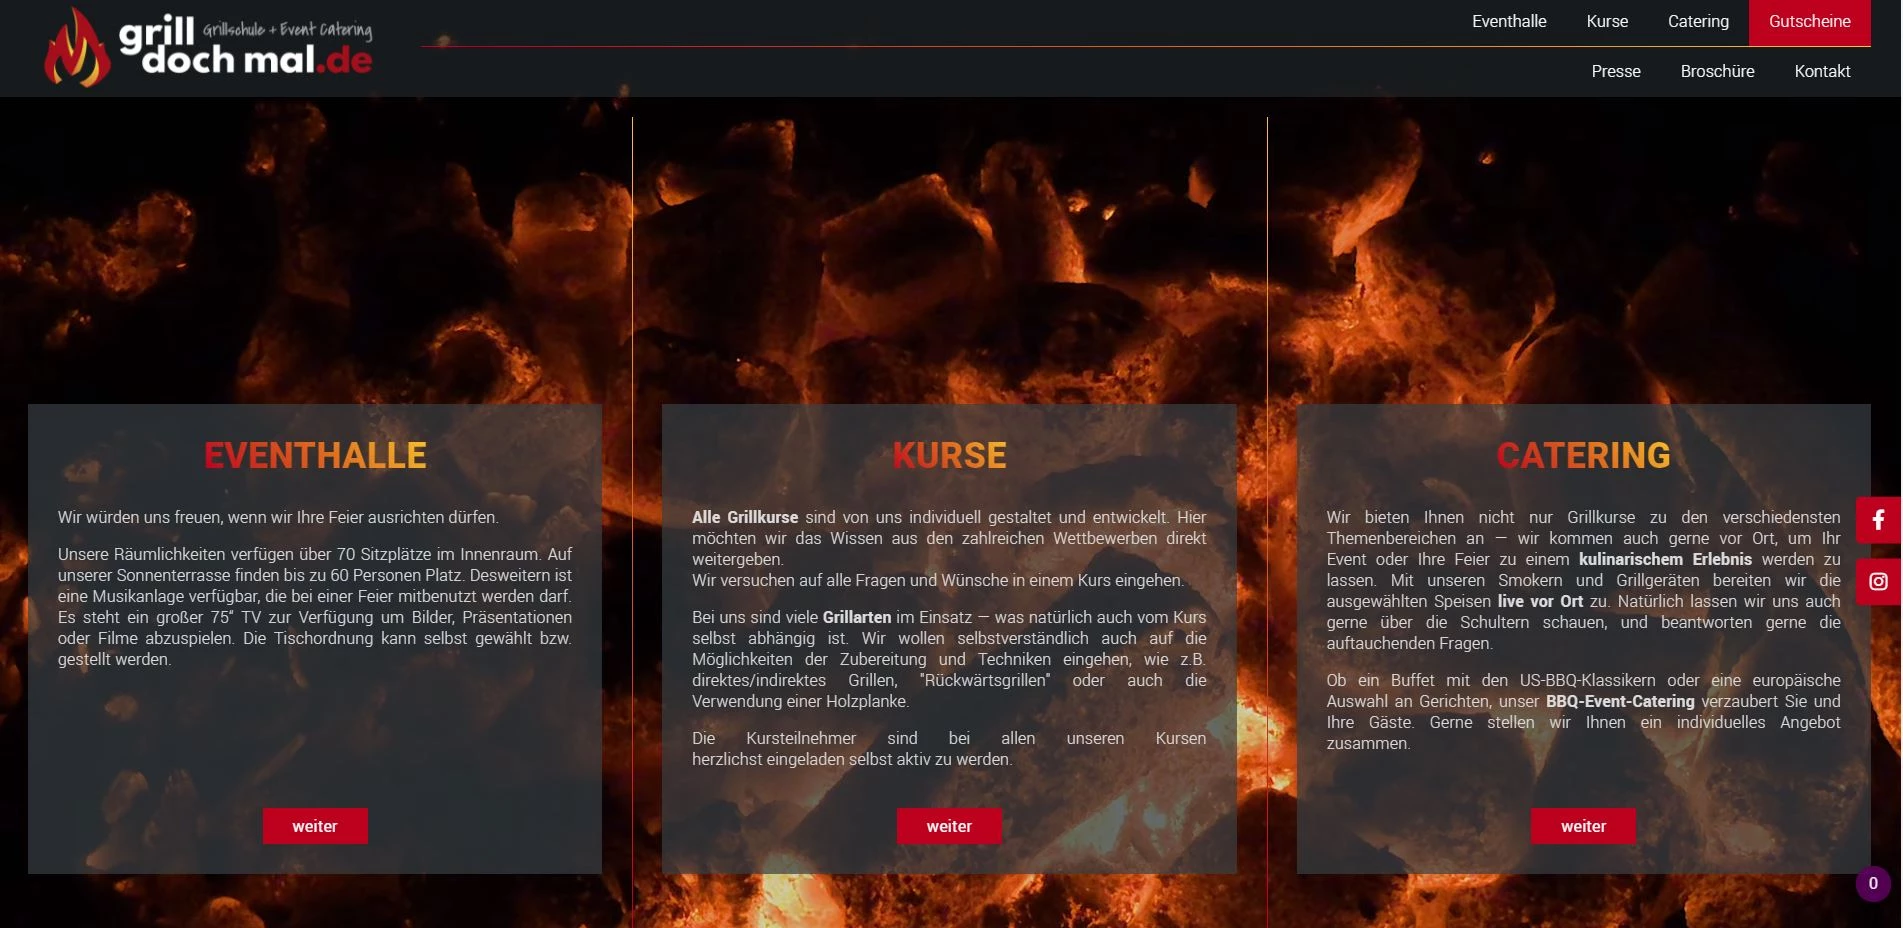Click the CATERING heading

click(x=1582, y=456)
